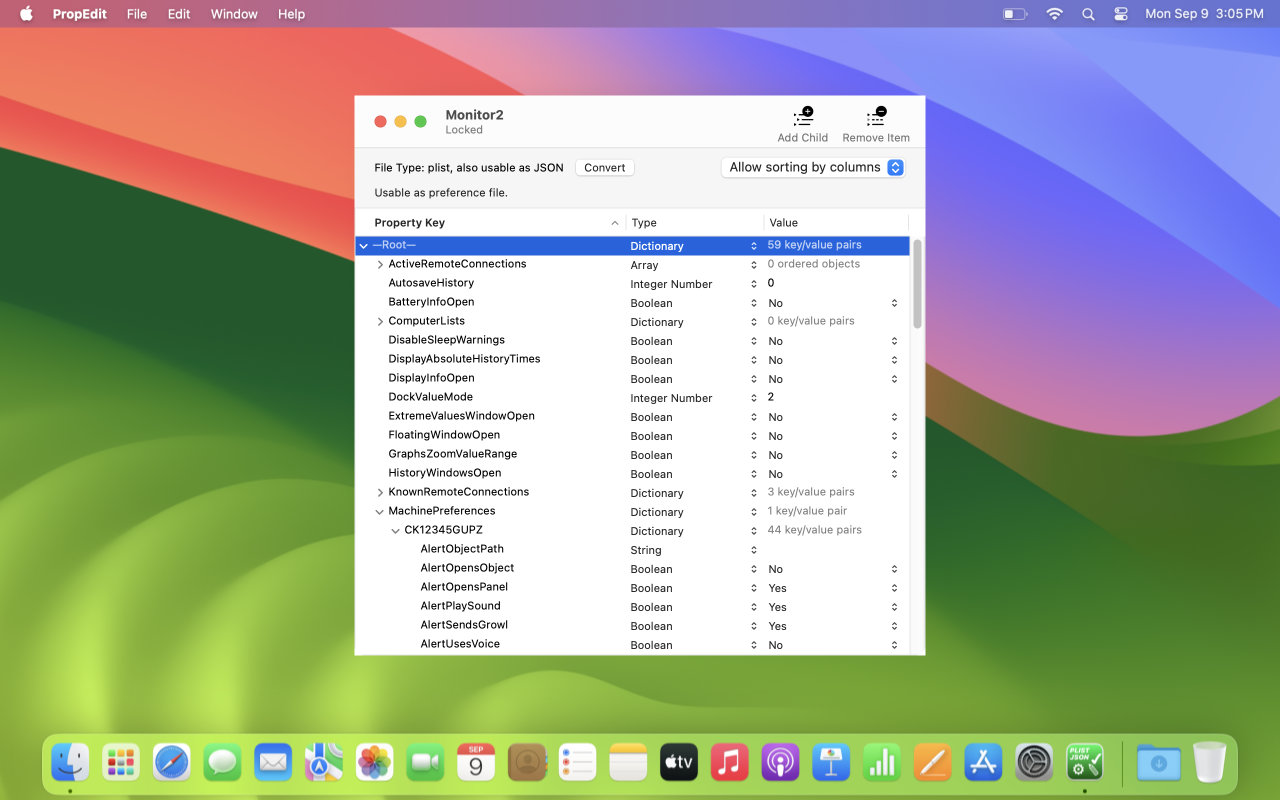Click the PropEdit PLIST JSON dock icon
Screen dimensions: 1280x800
1085,763
